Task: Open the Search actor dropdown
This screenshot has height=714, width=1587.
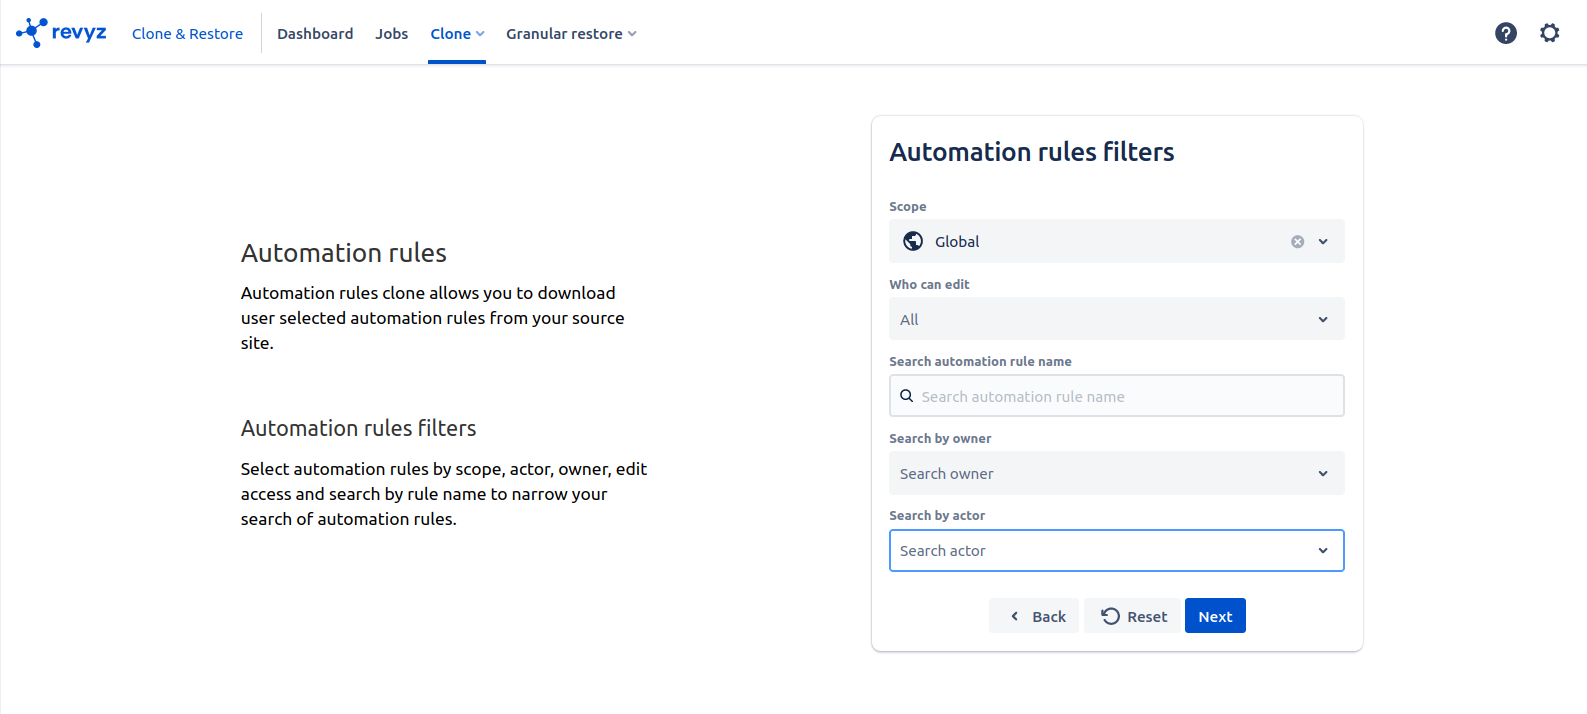Action: pyautogui.click(x=1116, y=551)
